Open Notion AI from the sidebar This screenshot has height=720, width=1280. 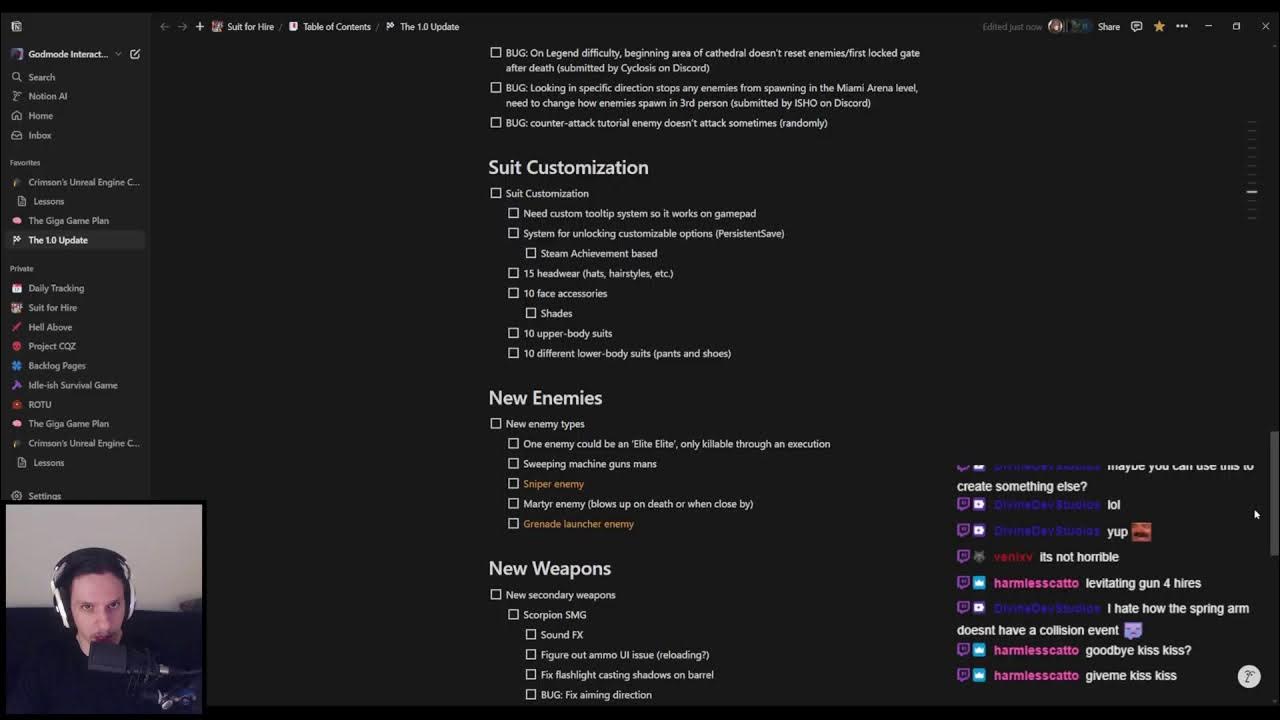(47, 96)
